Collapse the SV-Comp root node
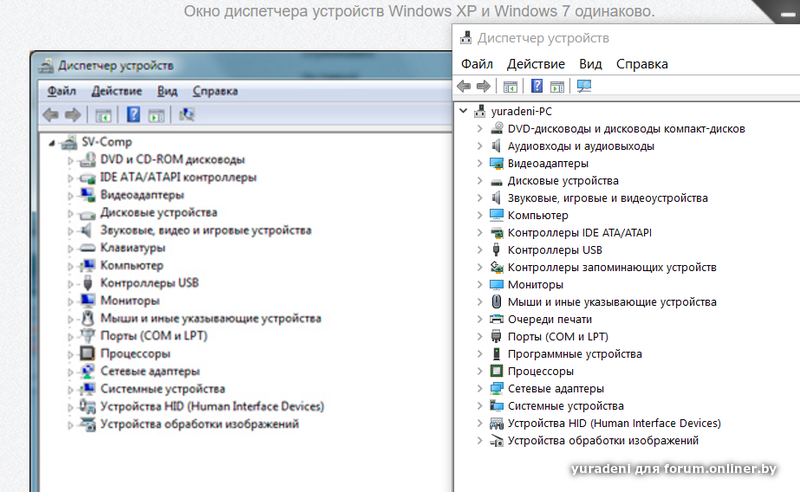800x492 pixels. (x=52, y=143)
